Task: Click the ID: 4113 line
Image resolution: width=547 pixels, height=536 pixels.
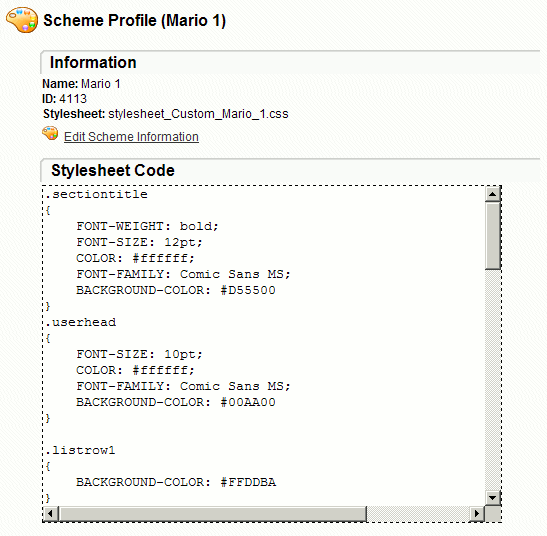Action: [x=64, y=99]
